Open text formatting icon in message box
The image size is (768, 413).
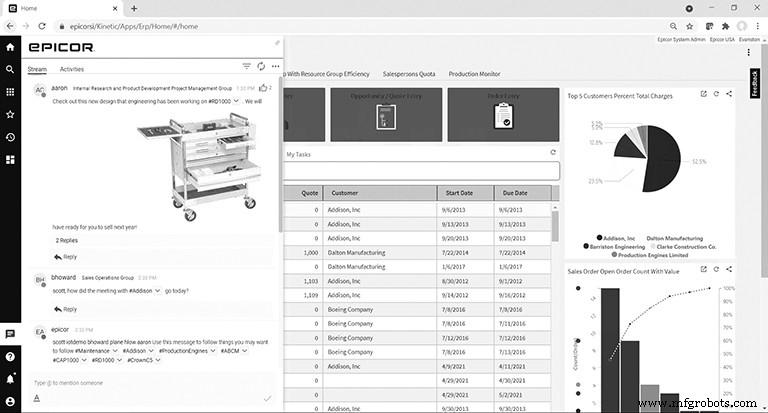click(37, 398)
